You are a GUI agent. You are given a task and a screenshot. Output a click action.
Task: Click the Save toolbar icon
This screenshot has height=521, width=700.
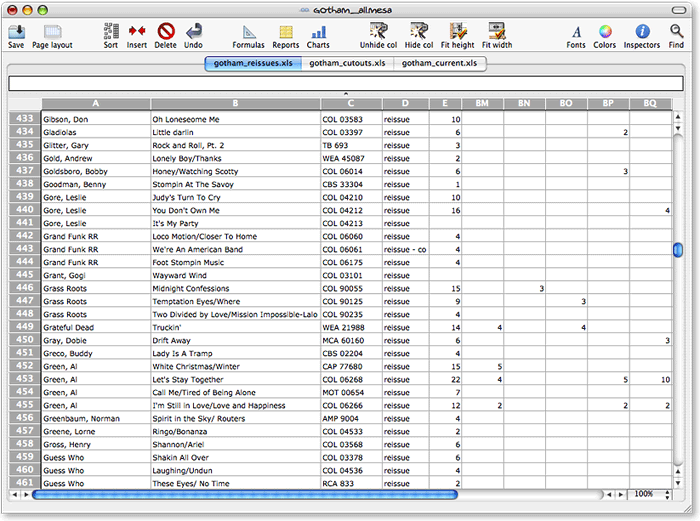pos(17,31)
